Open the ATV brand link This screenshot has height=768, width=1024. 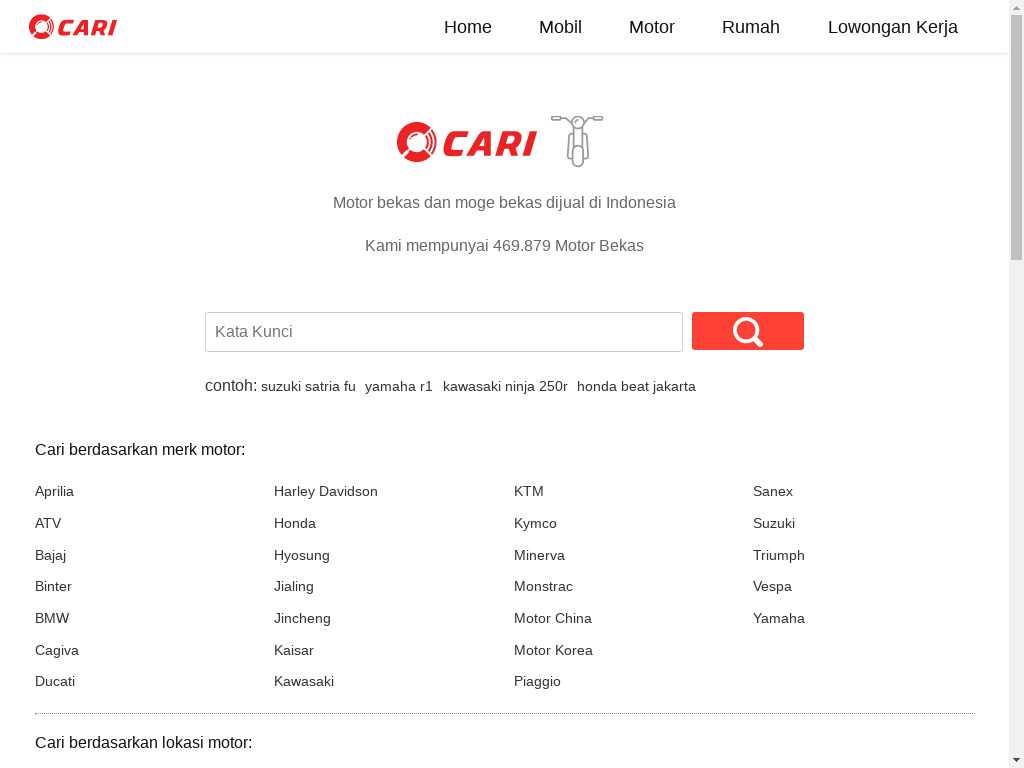click(x=48, y=523)
